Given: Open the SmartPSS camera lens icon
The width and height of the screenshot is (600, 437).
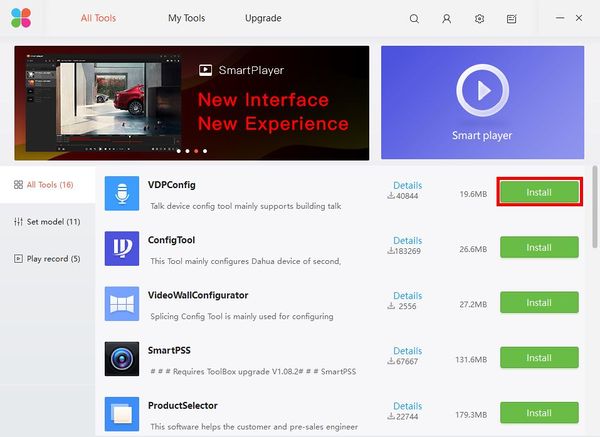Looking at the screenshot, I should point(122,359).
